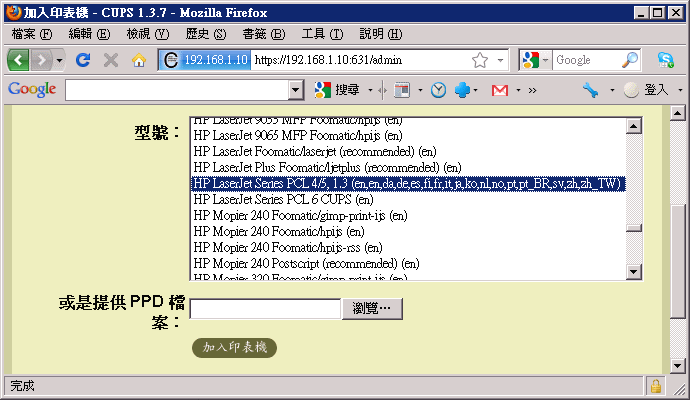This screenshot has height=400, width=690.
Task: Bookmark this page with the star icon
Action: 480,60
